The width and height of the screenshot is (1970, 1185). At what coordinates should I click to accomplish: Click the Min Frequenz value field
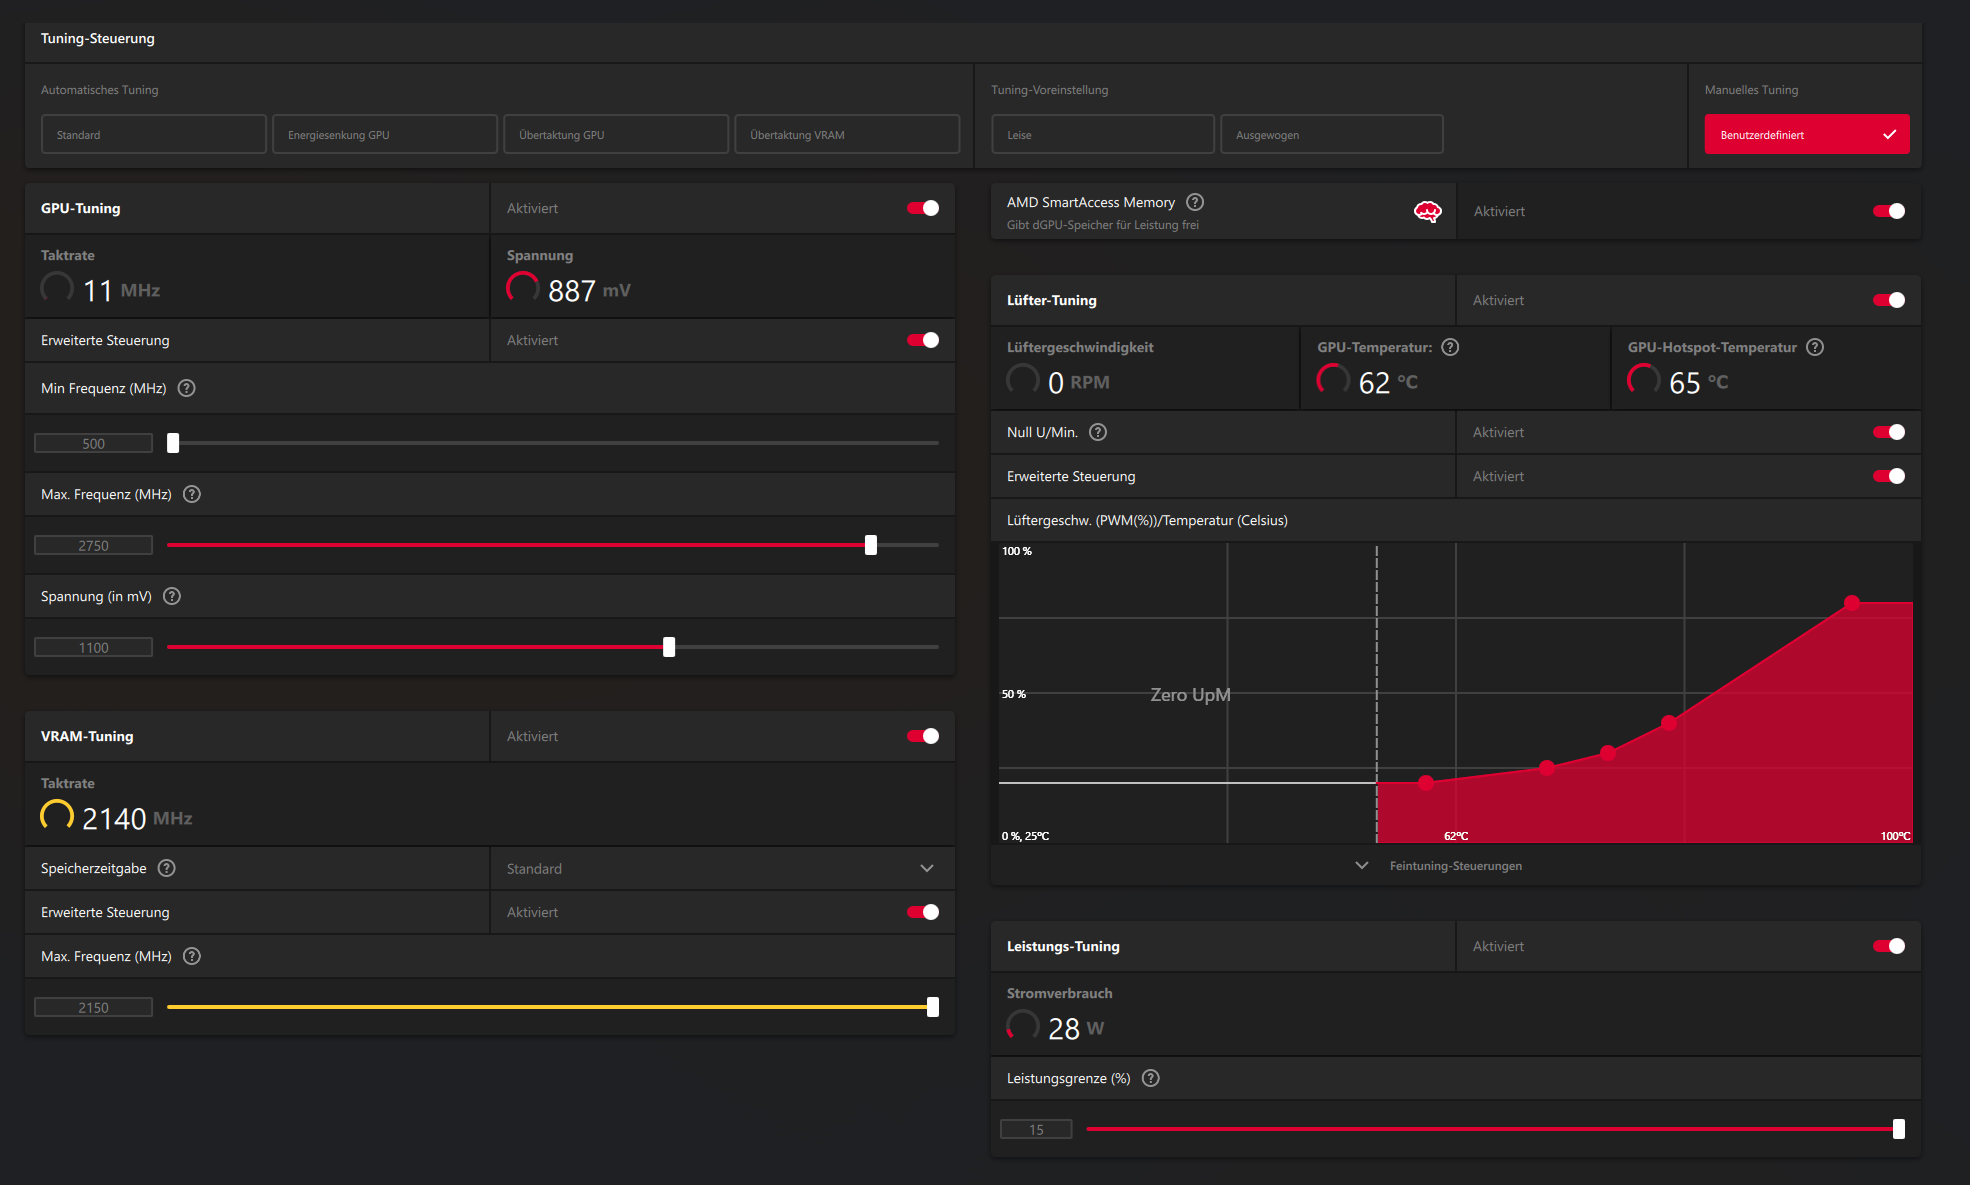93,443
